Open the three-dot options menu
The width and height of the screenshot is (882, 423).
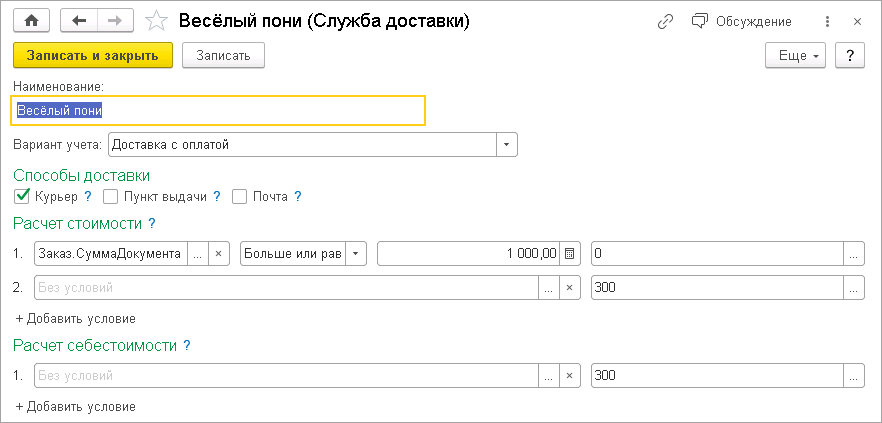(x=826, y=21)
